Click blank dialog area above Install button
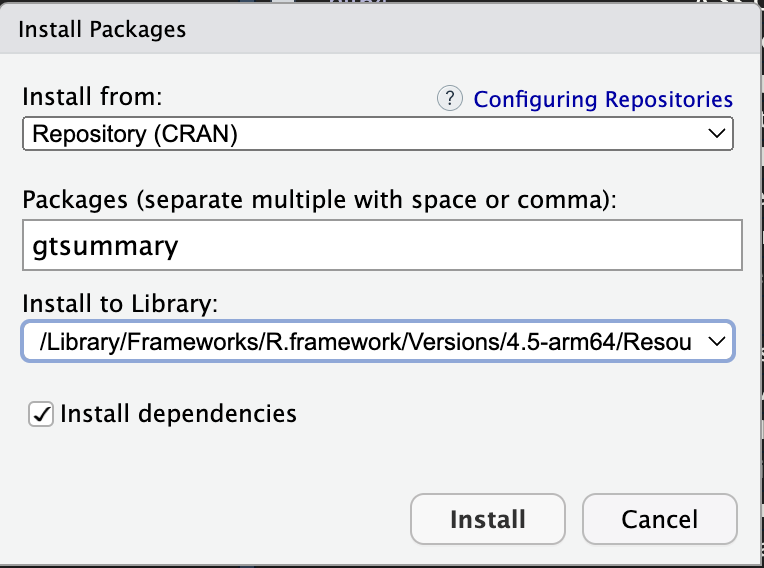764x568 pixels. coord(487,463)
